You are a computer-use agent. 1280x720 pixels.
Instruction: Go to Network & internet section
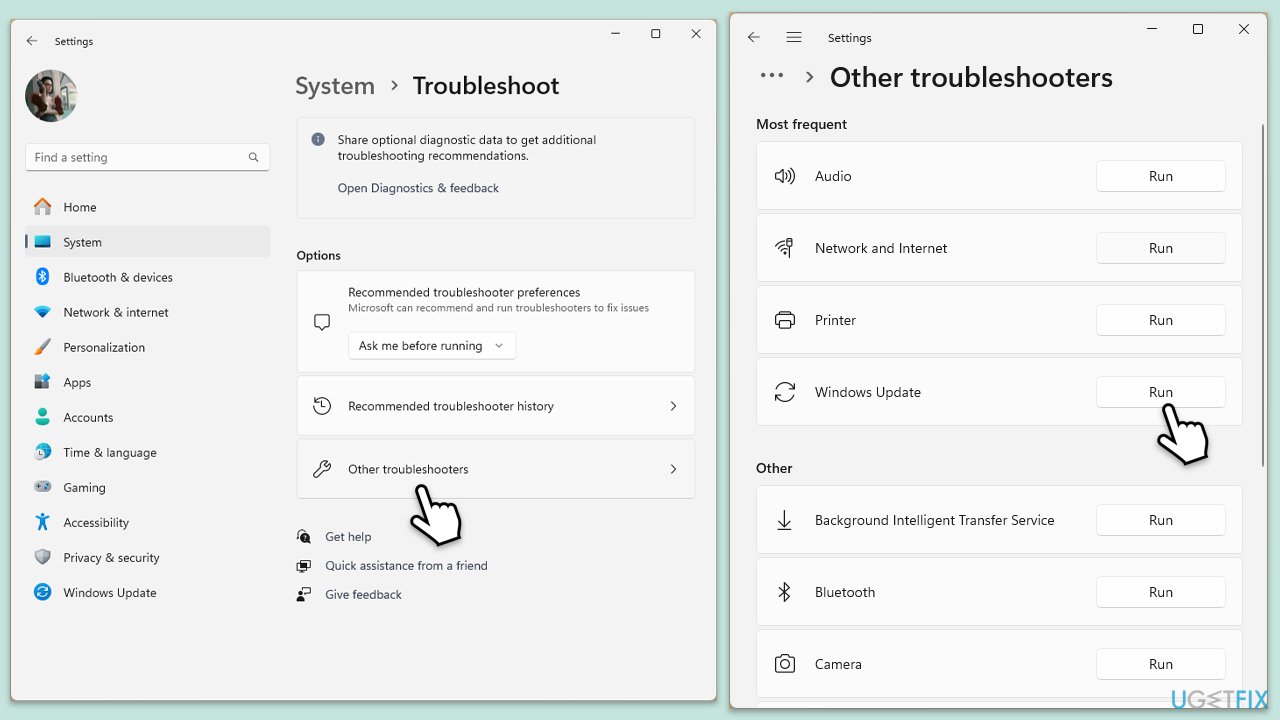pyautogui.click(x=115, y=312)
